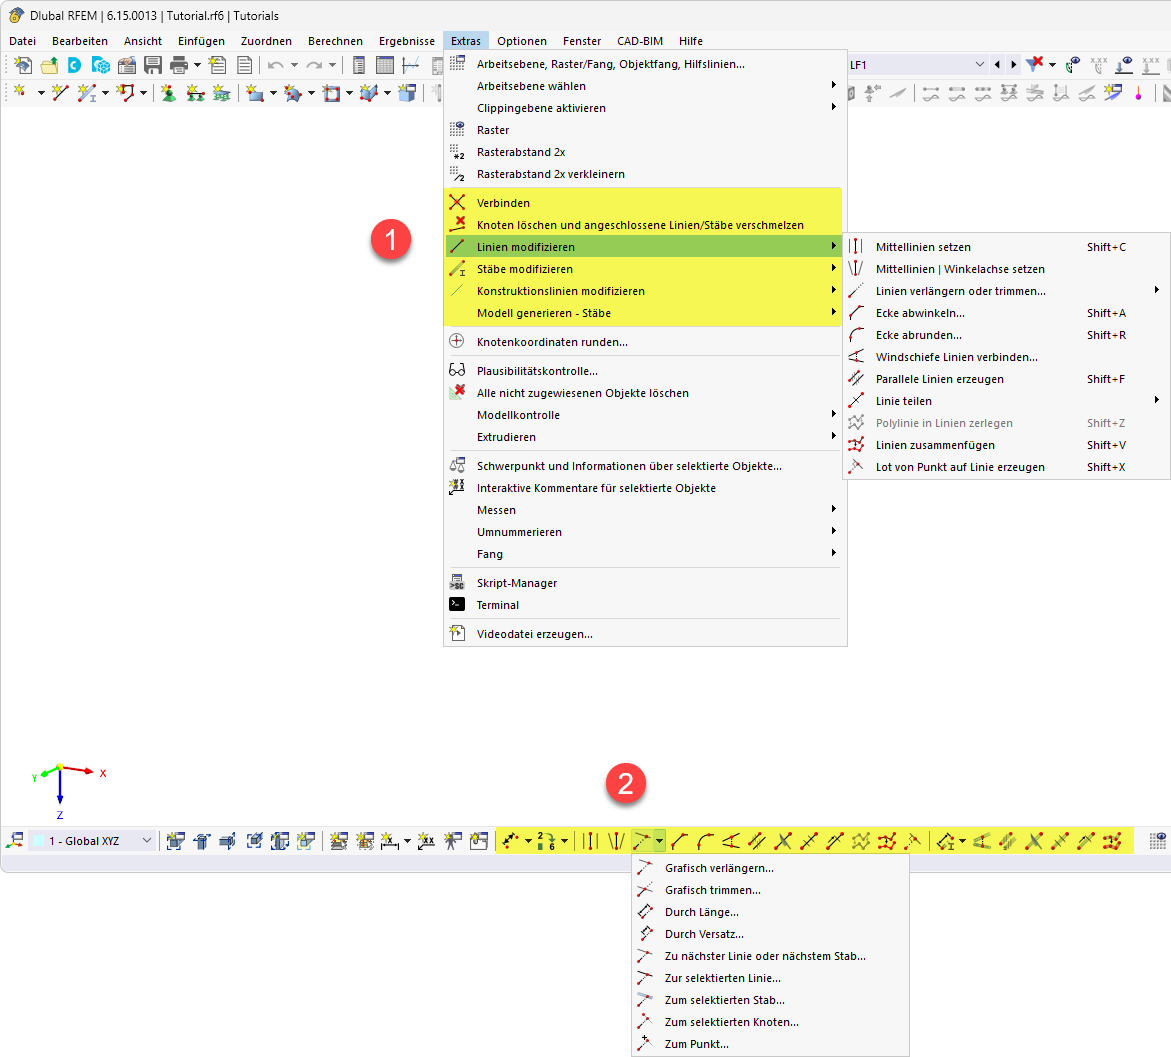Select Linien modifizieren menu entry
1171x1057 pixels.
point(644,247)
